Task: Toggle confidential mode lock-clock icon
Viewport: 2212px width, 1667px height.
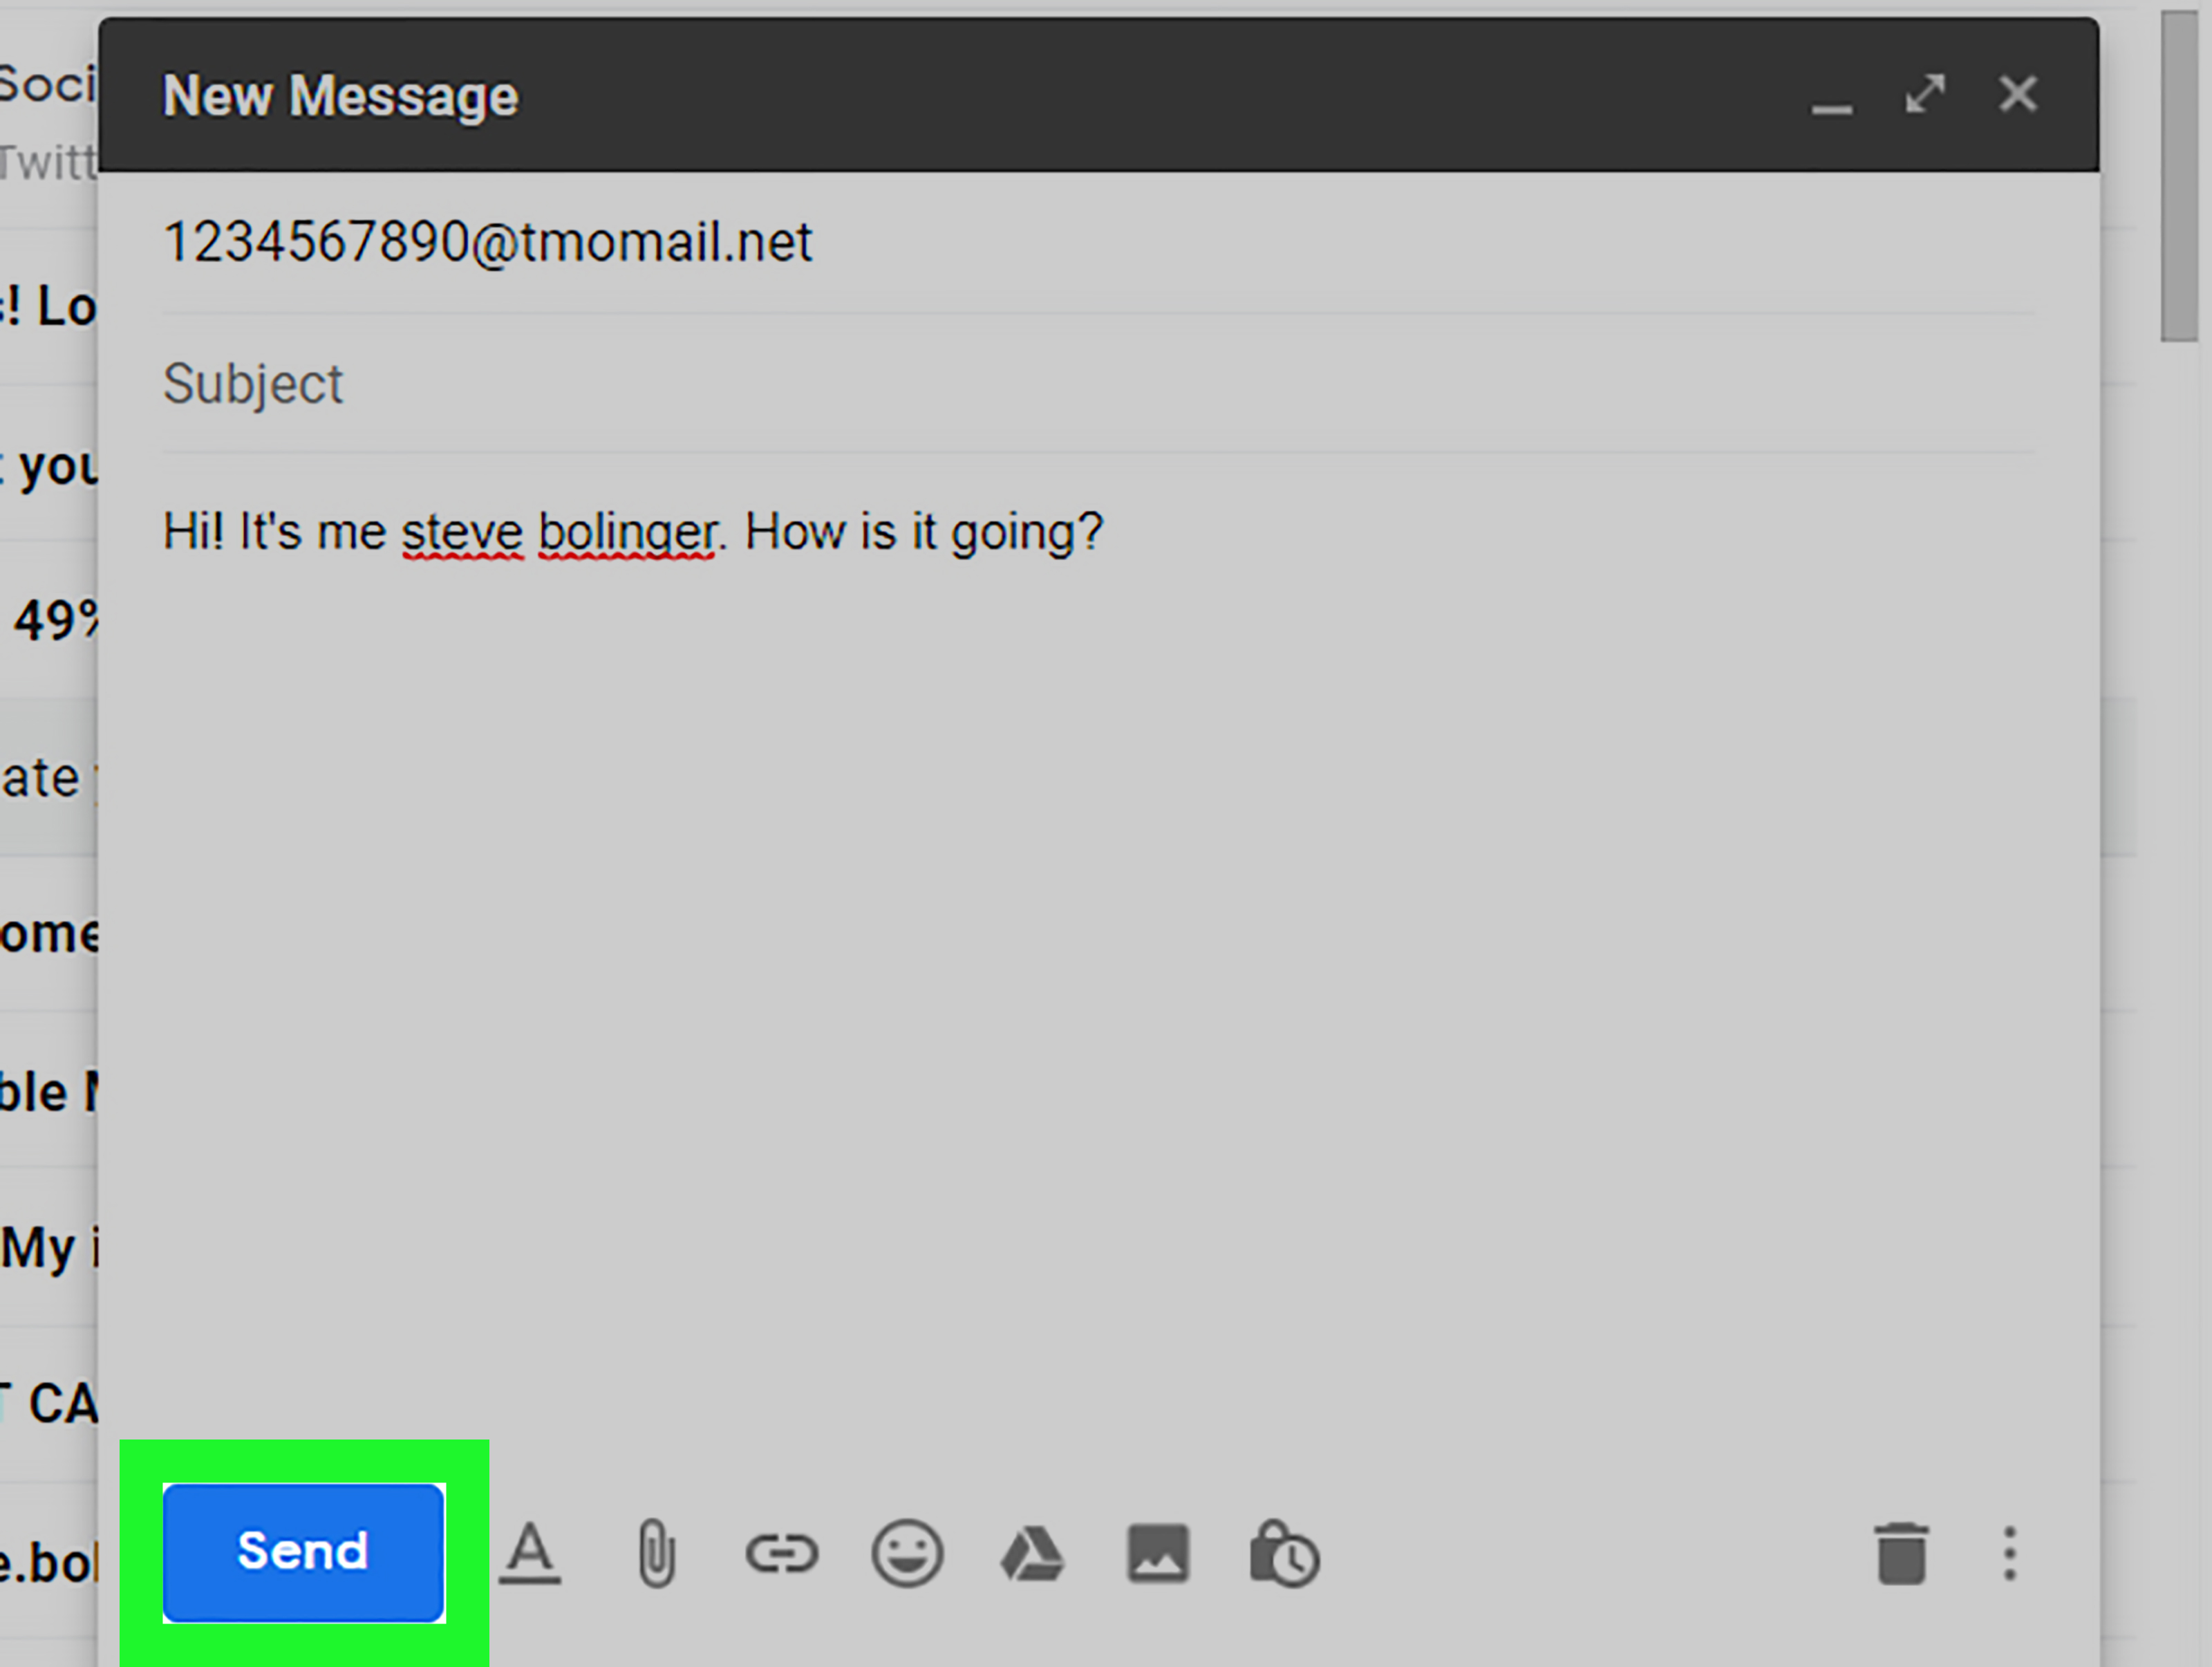Action: tap(1284, 1553)
